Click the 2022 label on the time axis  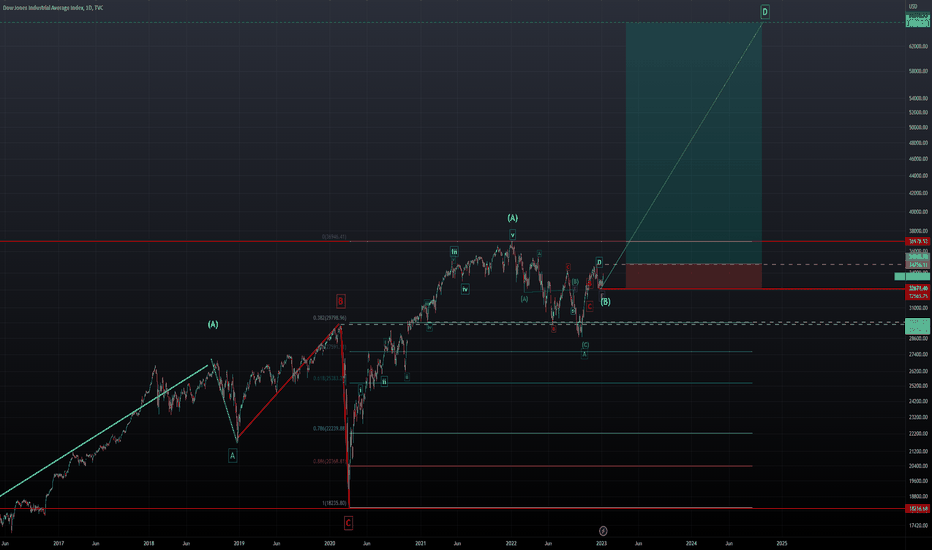[511, 543]
